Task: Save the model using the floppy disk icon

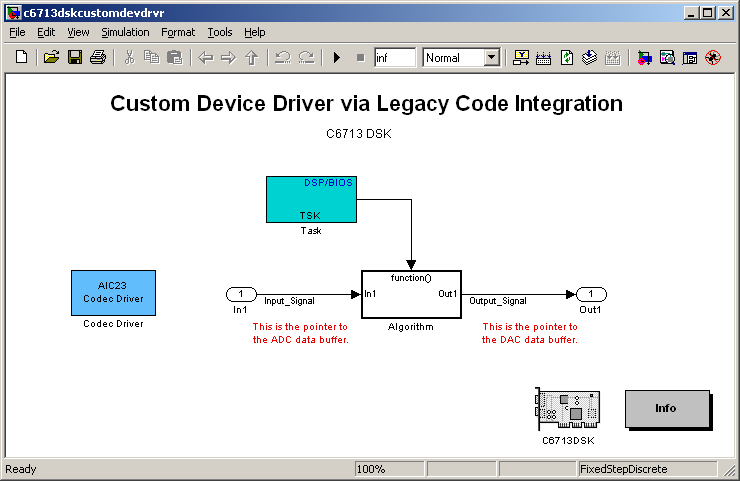Action: pos(75,58)
